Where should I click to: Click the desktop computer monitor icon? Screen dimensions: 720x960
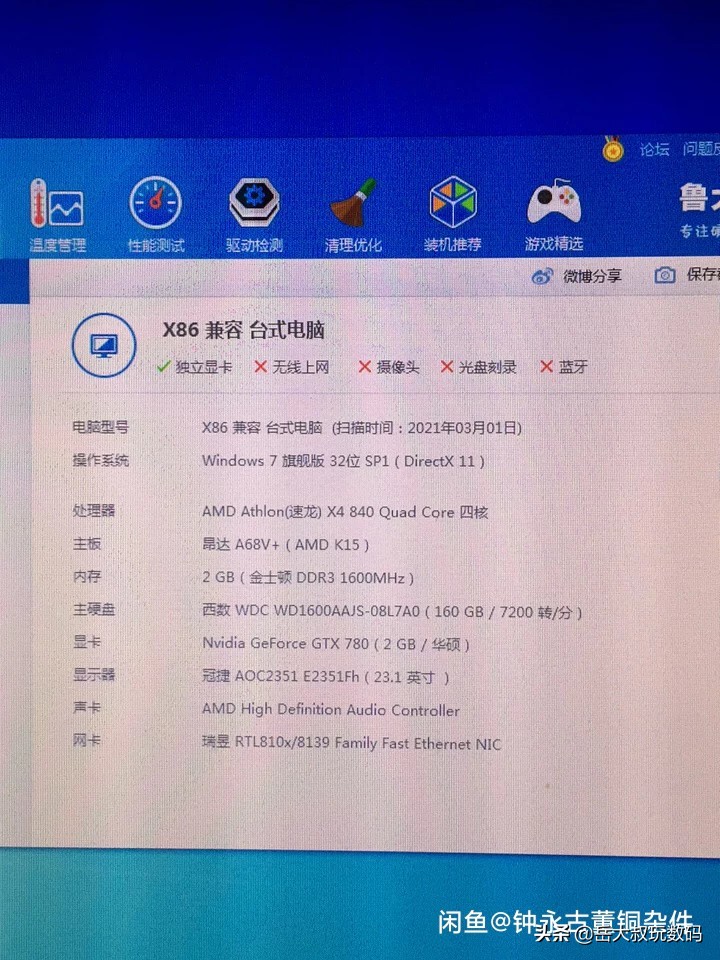coord(104,345)
